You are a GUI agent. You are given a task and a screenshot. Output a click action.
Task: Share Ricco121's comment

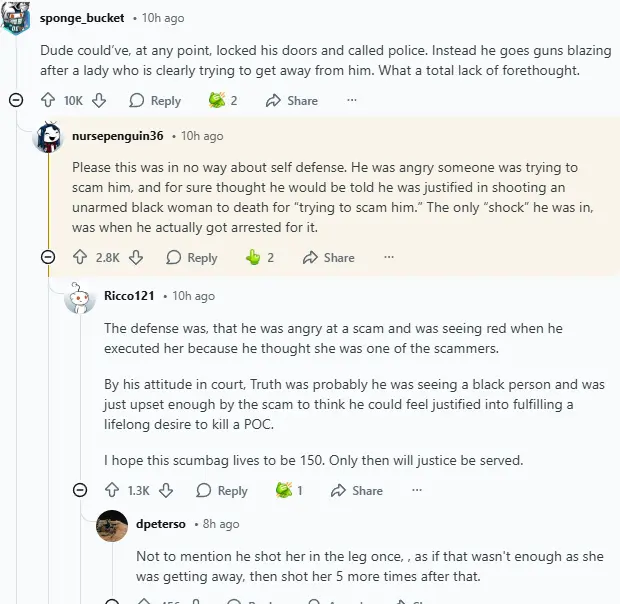357,490
